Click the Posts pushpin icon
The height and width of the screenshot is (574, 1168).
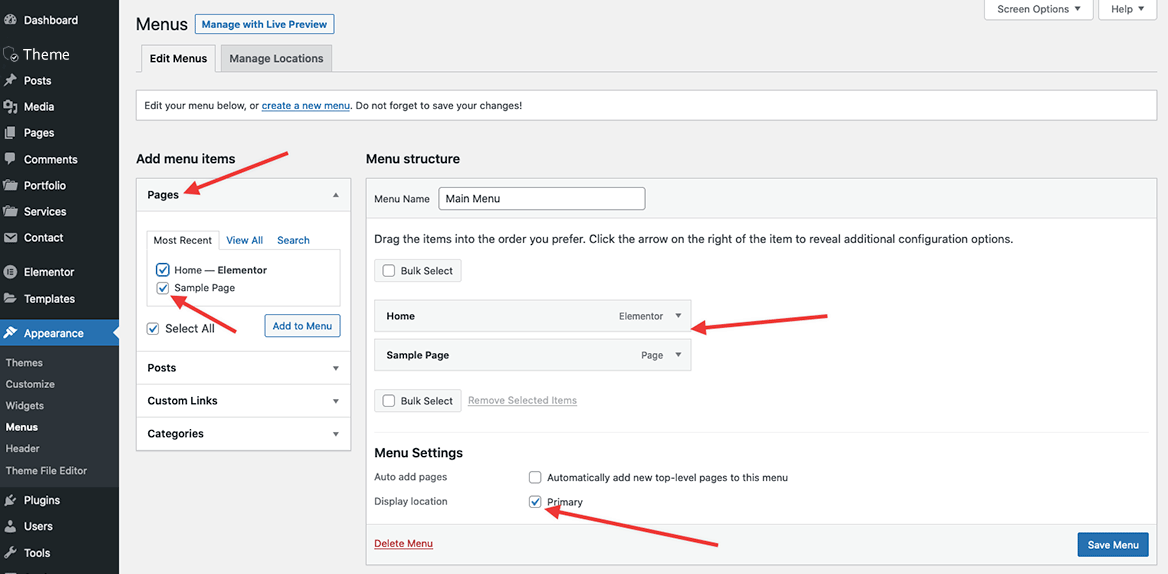[10, 81]
